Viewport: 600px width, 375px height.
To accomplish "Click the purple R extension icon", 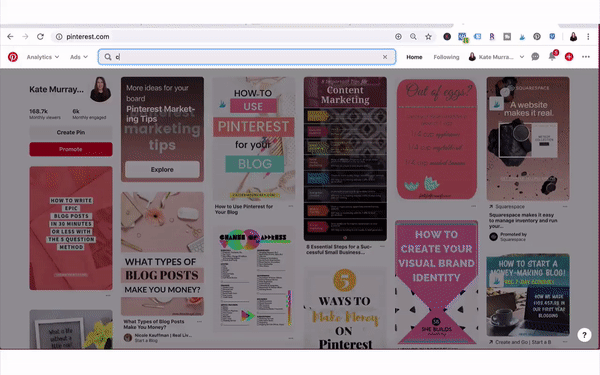I will click(x=492, y=37).
